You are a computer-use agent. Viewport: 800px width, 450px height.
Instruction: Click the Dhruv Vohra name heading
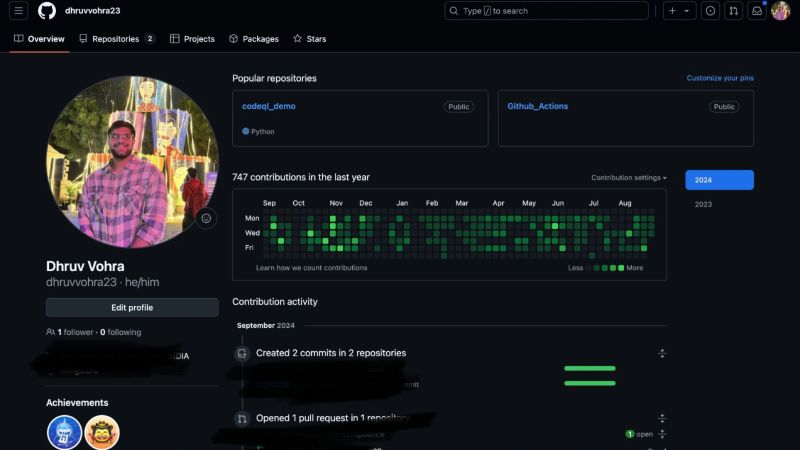tap(85, 266)
